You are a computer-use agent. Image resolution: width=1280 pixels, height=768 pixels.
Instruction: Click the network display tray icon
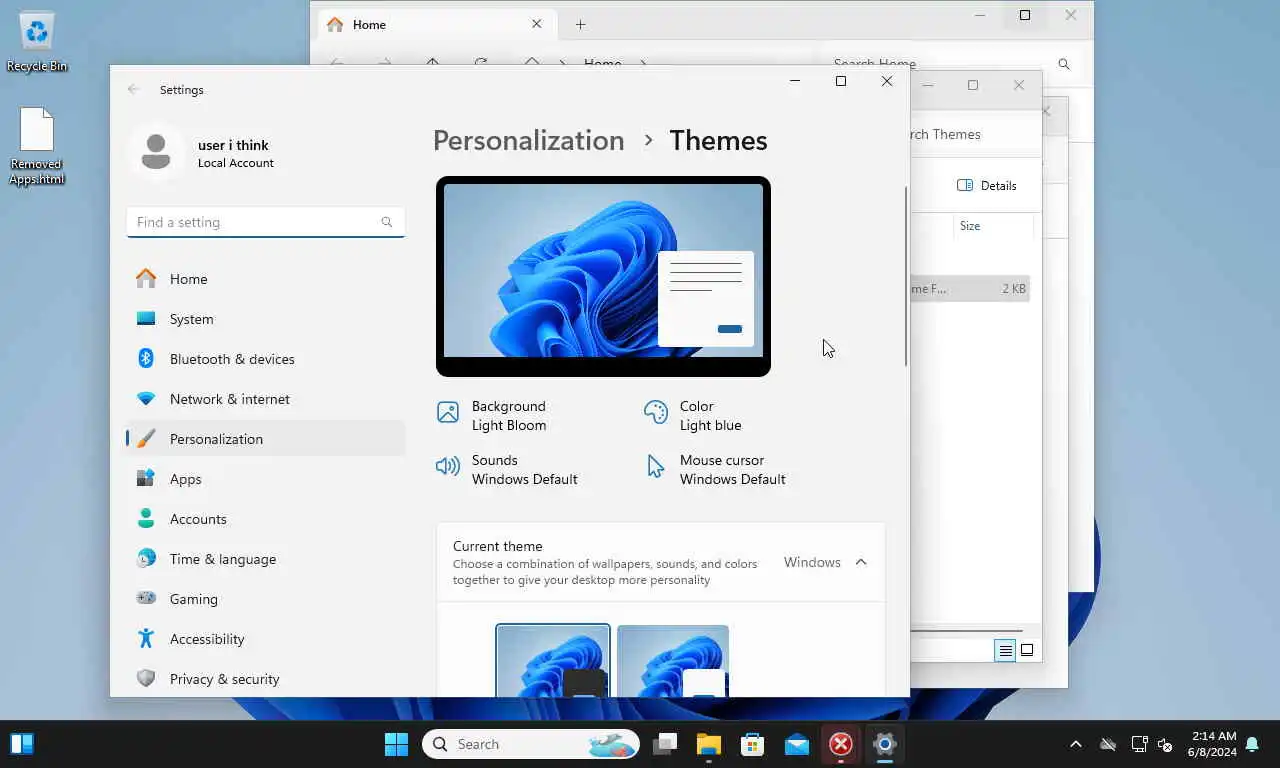[x=1139, y=744]
